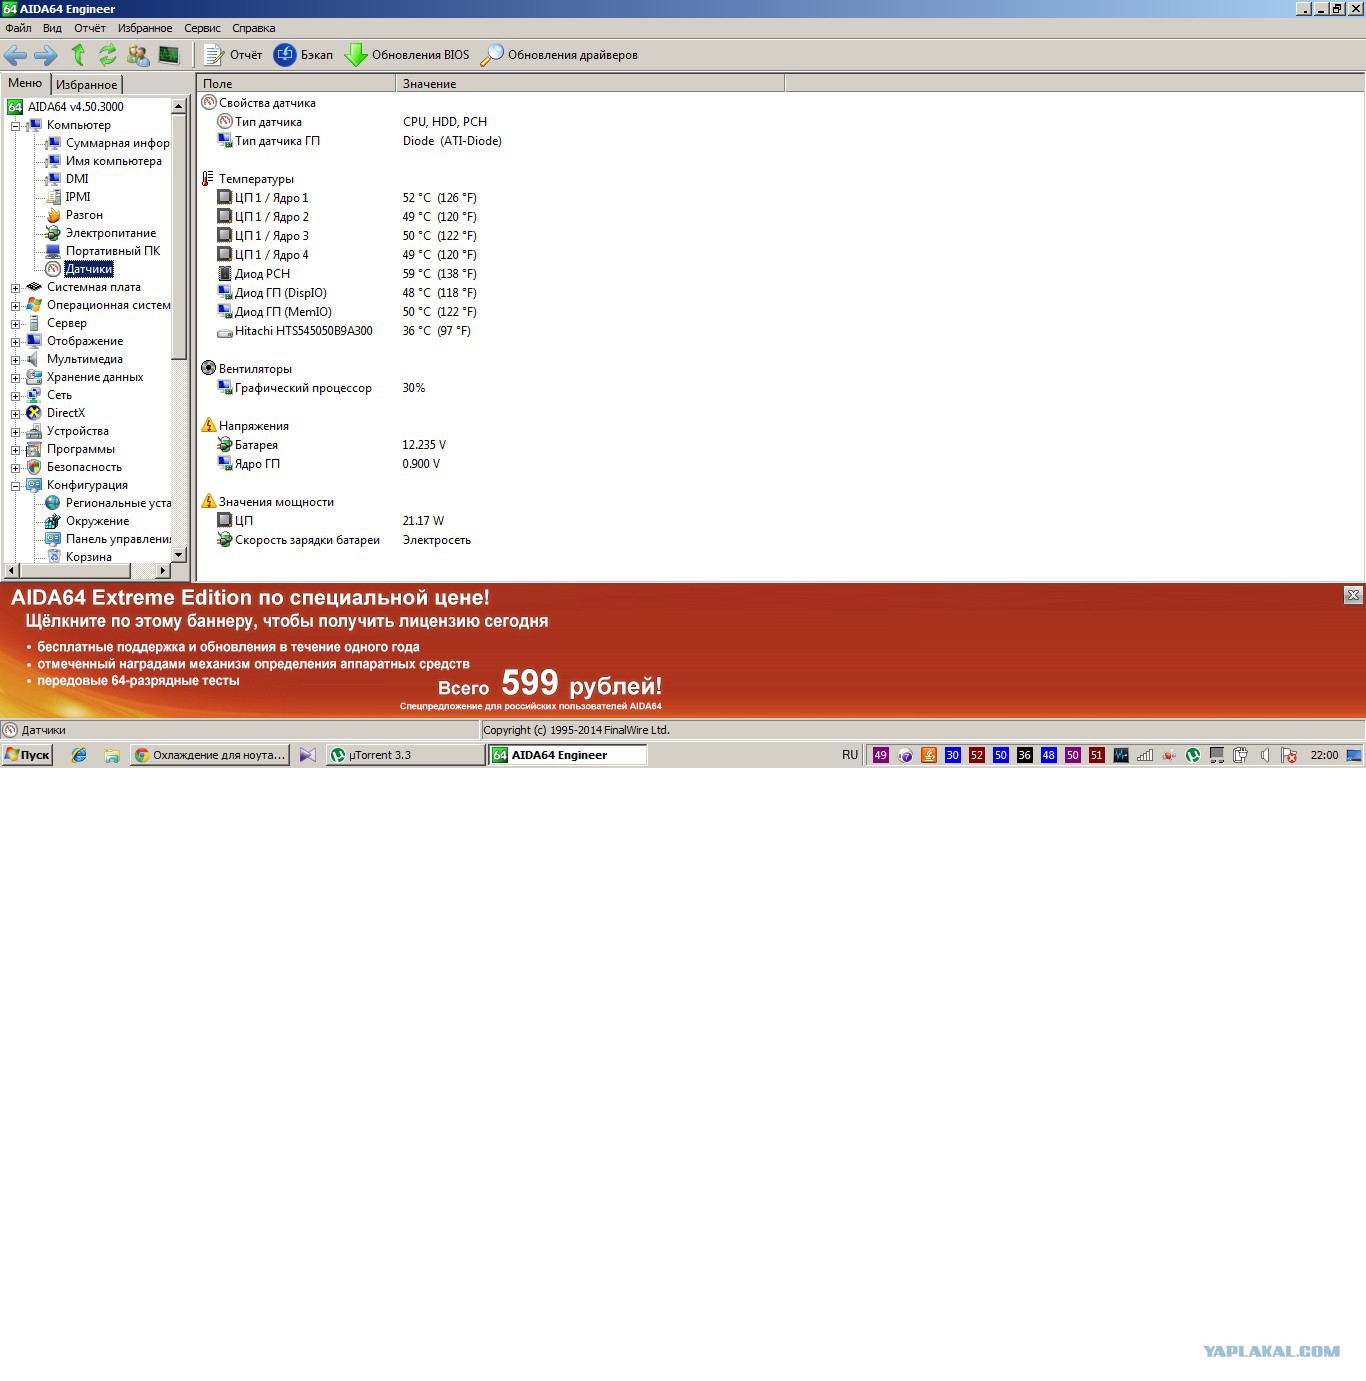The image size is (1366, 1381).
Task: Open the Региональные установки globe icon item
Action: pyautogui.click(x=53, y=503)
